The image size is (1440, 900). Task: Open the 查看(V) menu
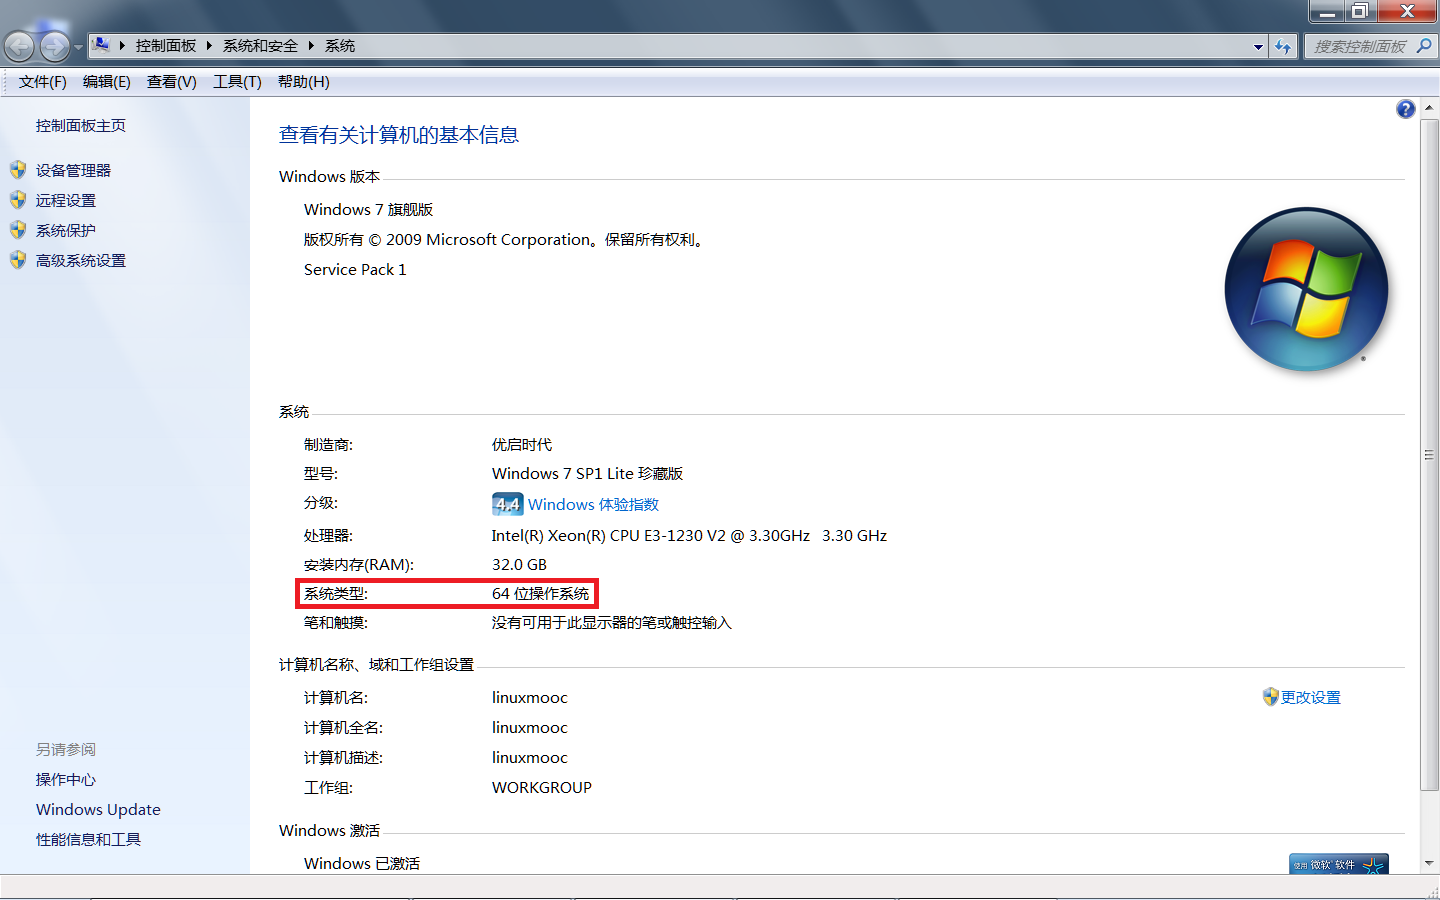pos(172,82)
